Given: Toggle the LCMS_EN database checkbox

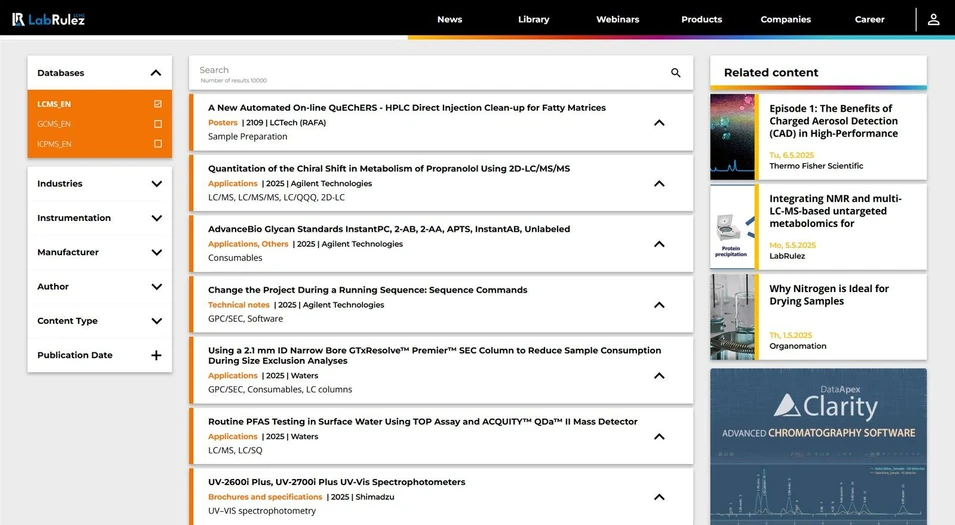Looking at the screenshot, I should pyautogui.click(x=158, y=104).
